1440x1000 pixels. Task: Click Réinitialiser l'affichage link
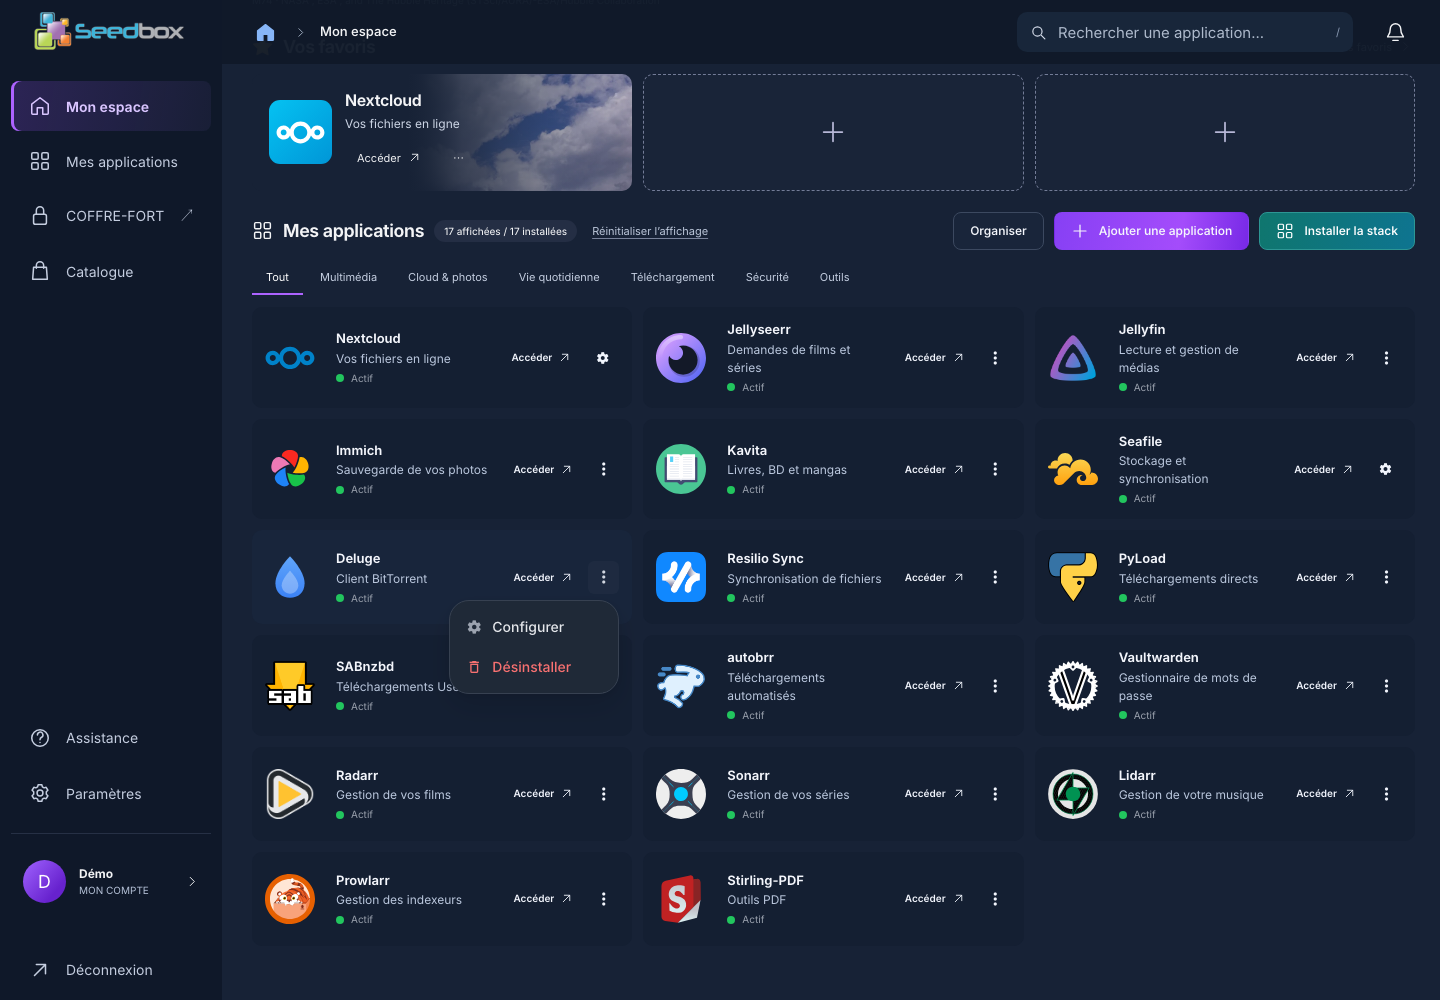pos(650,231)
